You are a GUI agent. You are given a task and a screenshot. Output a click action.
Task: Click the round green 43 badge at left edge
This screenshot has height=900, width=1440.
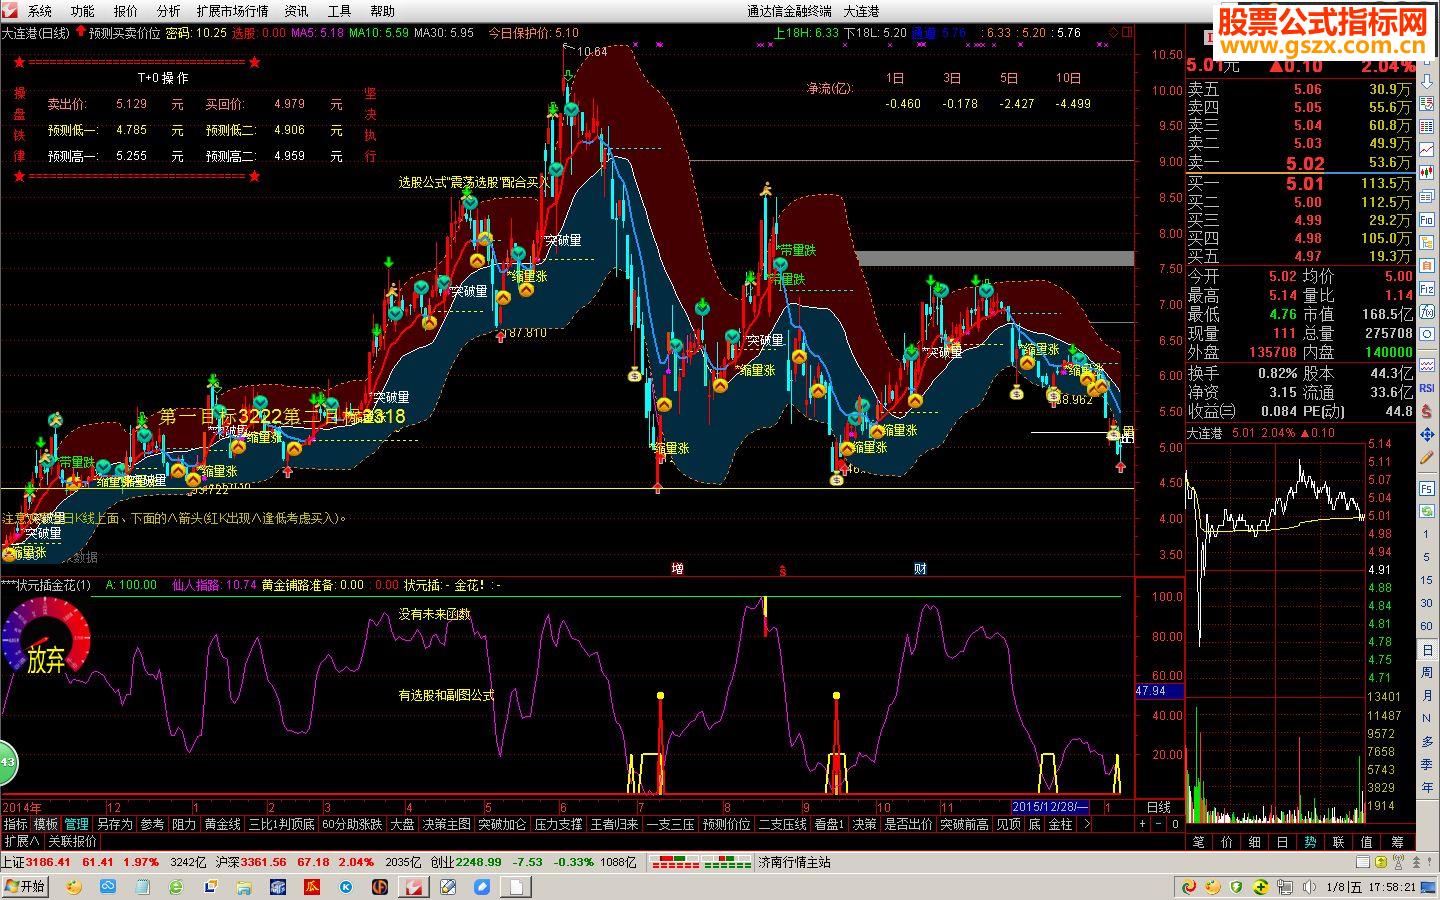[7, 763]
